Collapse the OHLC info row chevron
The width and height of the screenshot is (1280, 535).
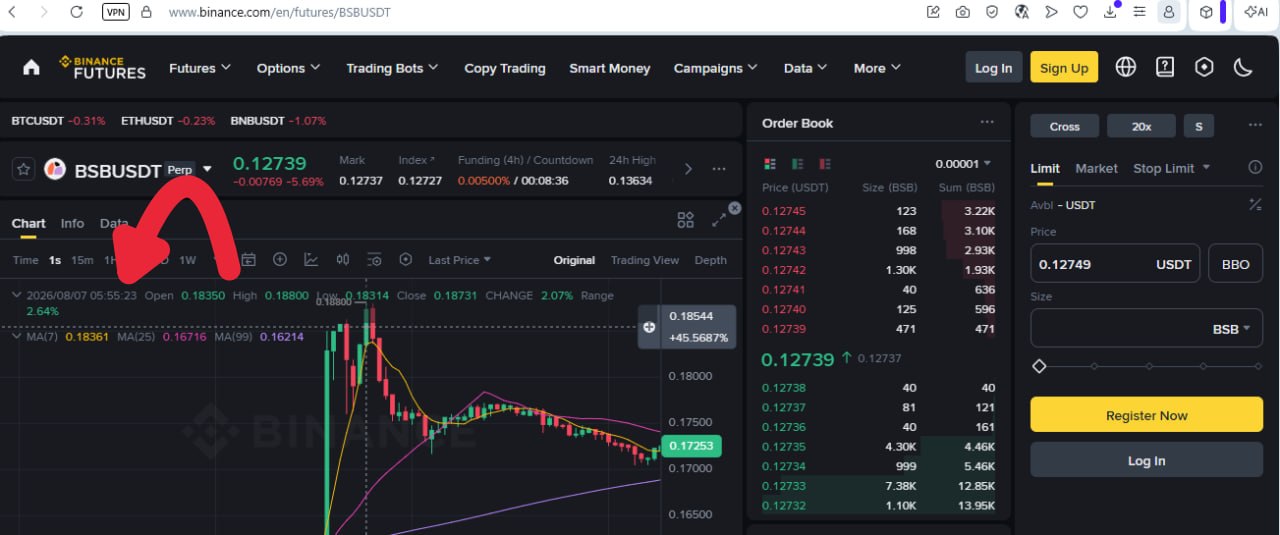point(16,295)
